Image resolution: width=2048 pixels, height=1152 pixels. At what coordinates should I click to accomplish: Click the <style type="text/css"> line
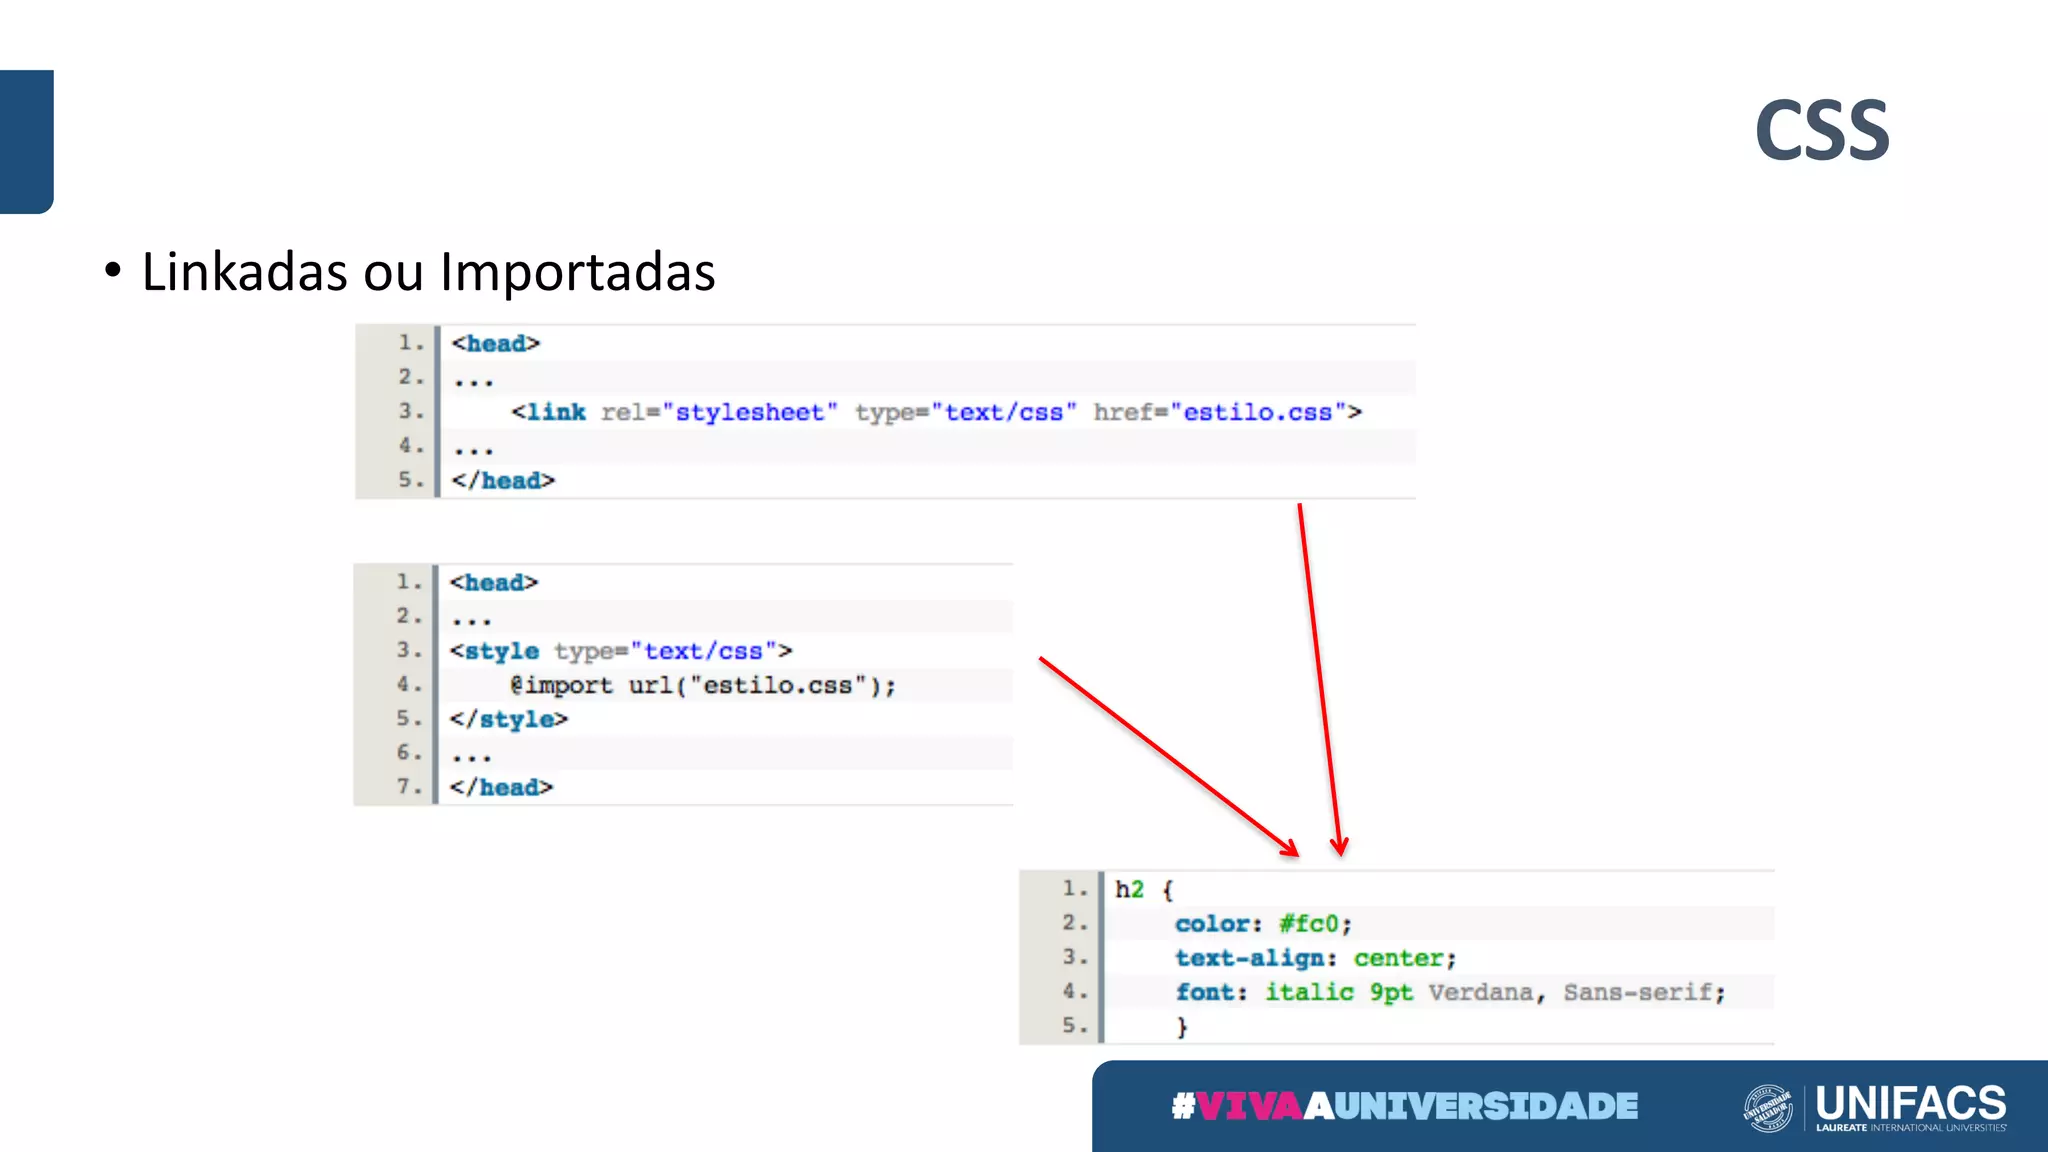pos(621,651)
